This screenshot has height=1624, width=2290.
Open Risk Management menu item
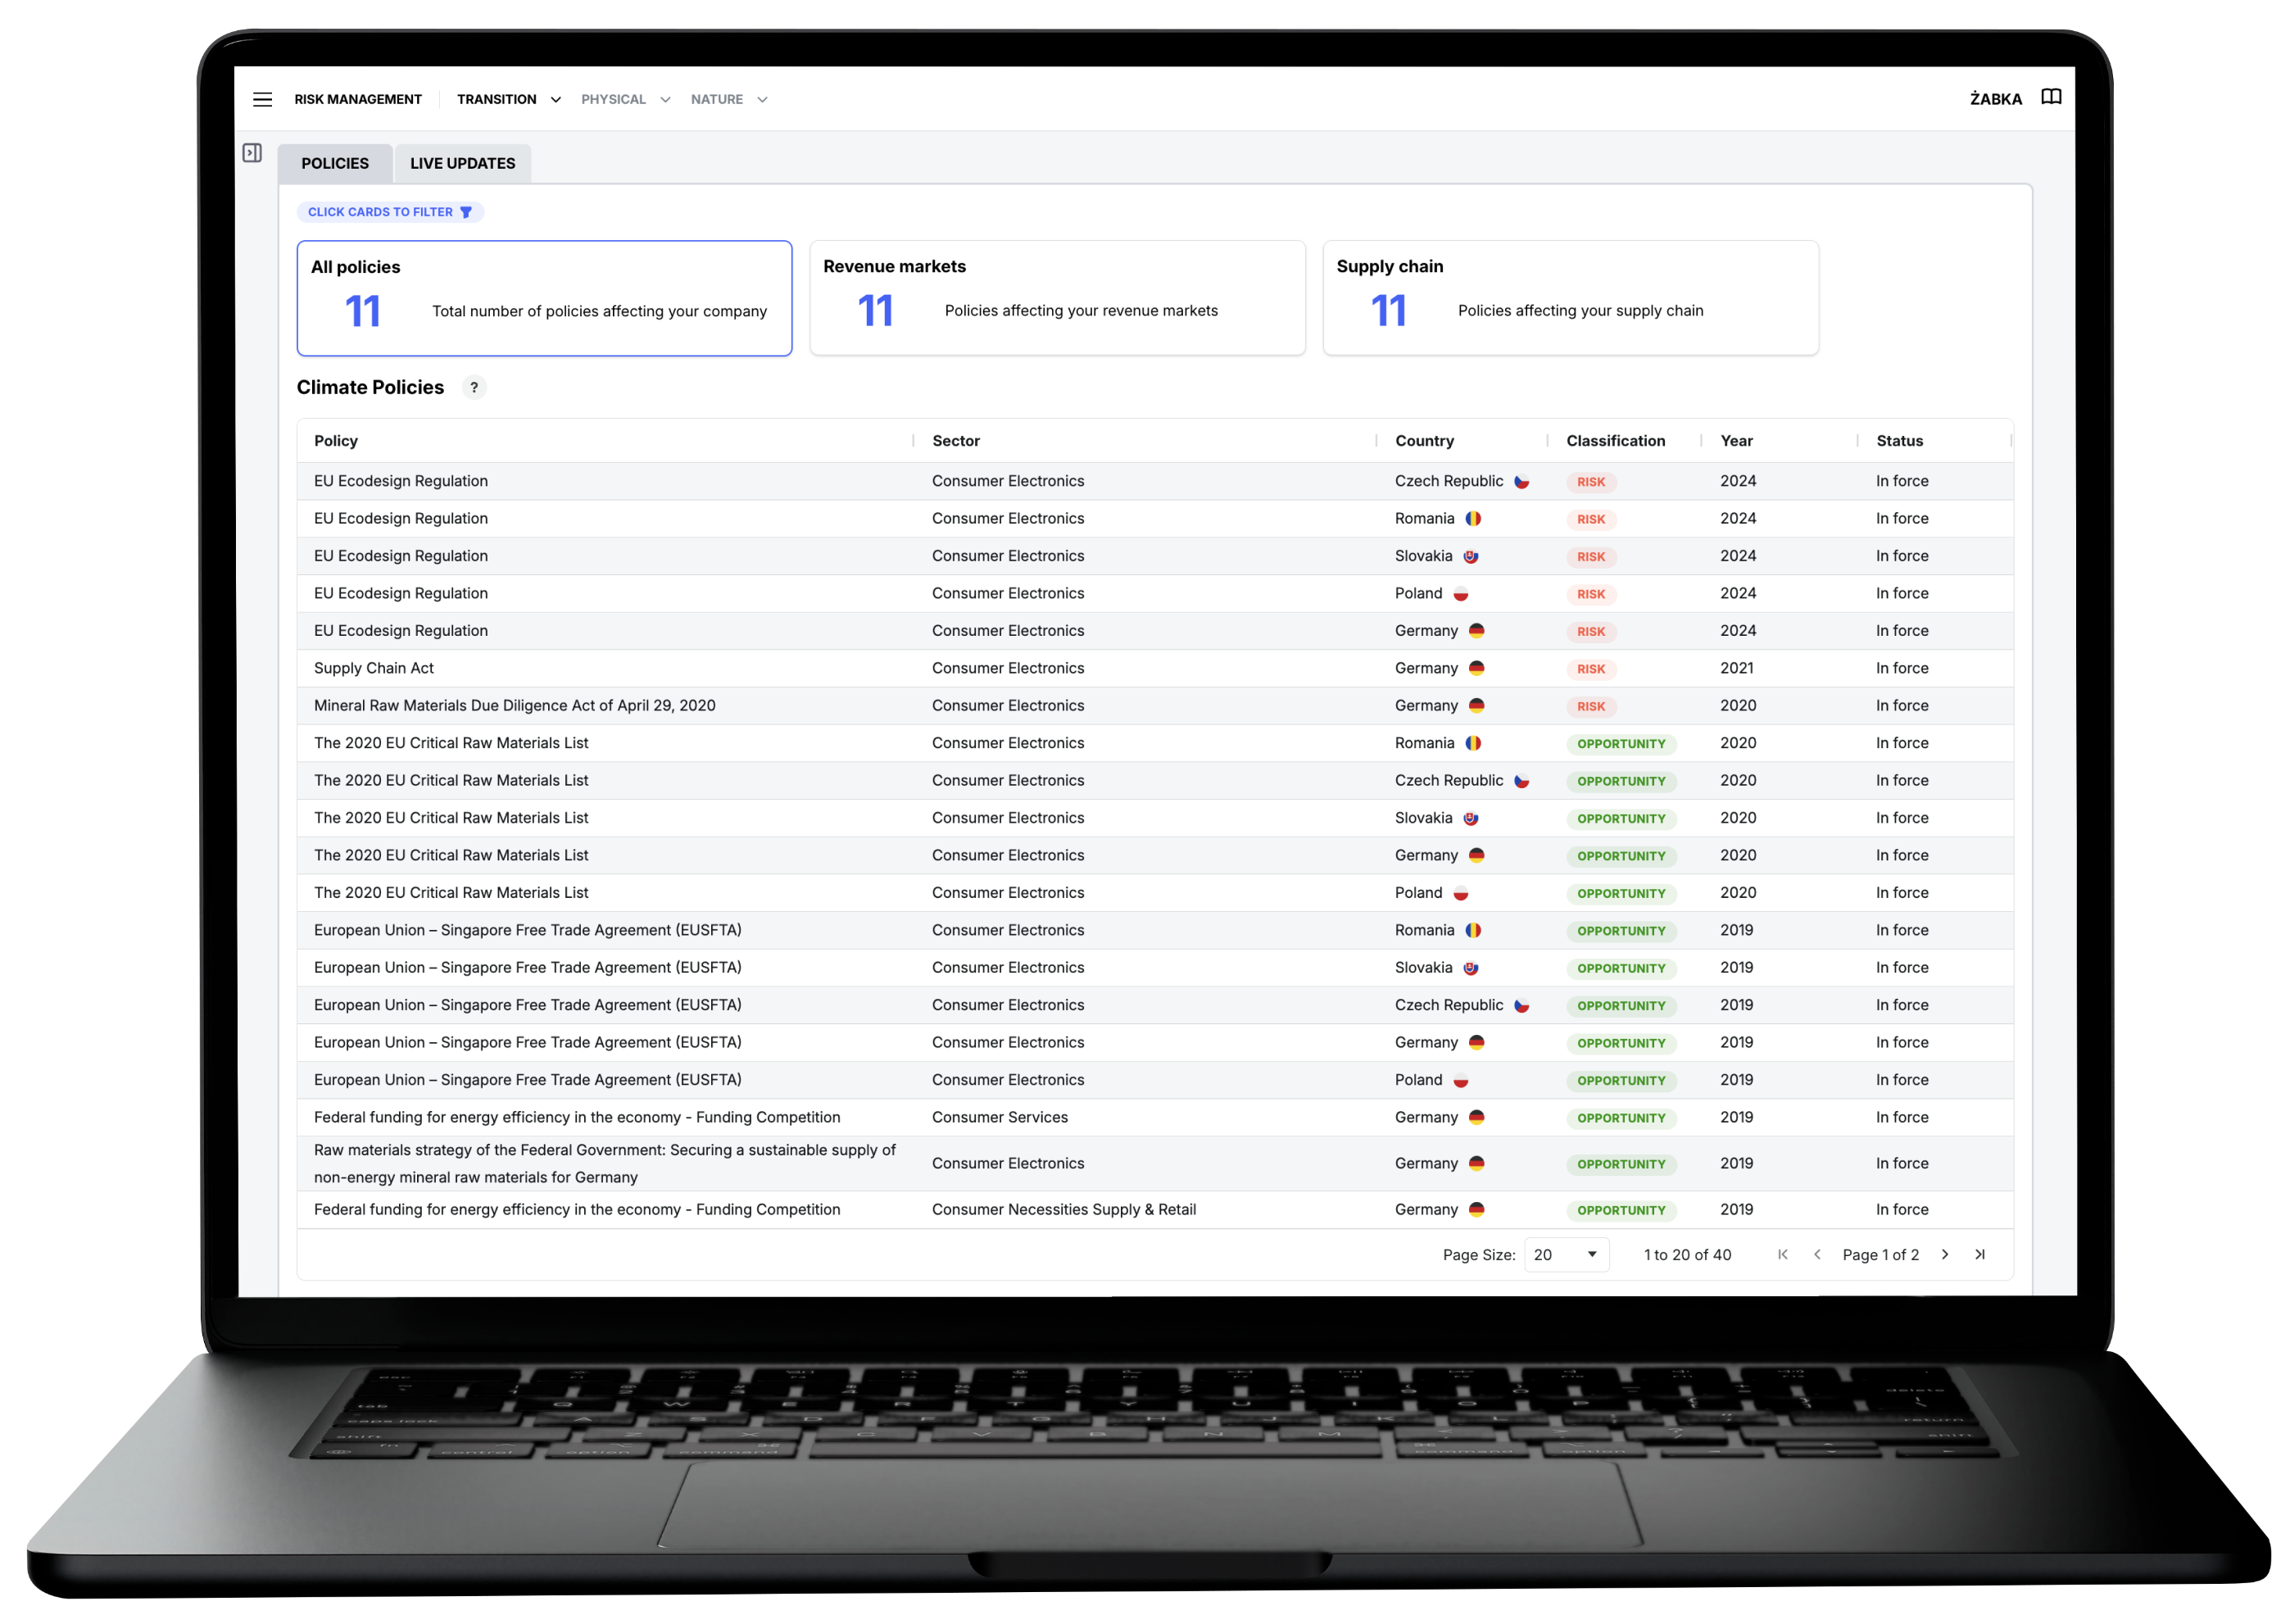point(358,99)
